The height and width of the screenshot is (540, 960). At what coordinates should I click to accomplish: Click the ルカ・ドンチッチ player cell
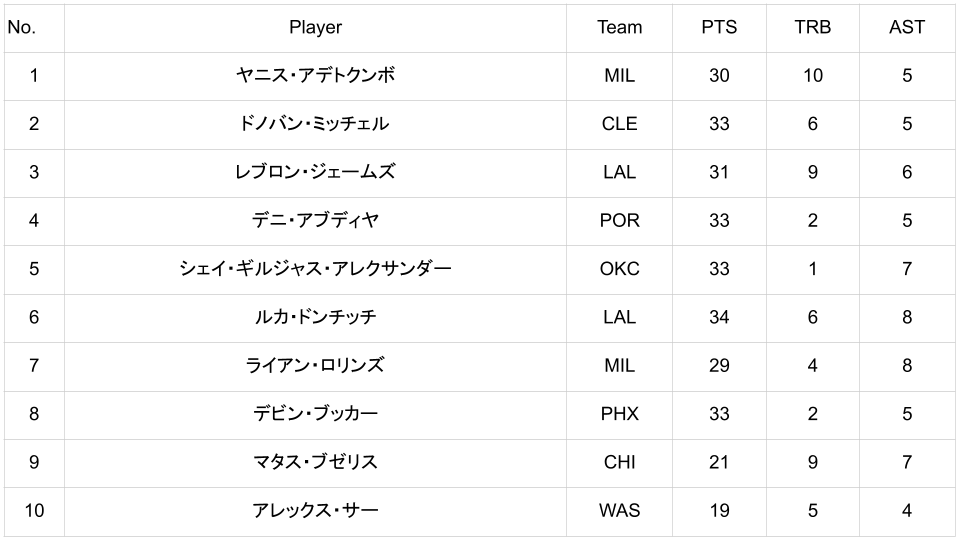315,317
